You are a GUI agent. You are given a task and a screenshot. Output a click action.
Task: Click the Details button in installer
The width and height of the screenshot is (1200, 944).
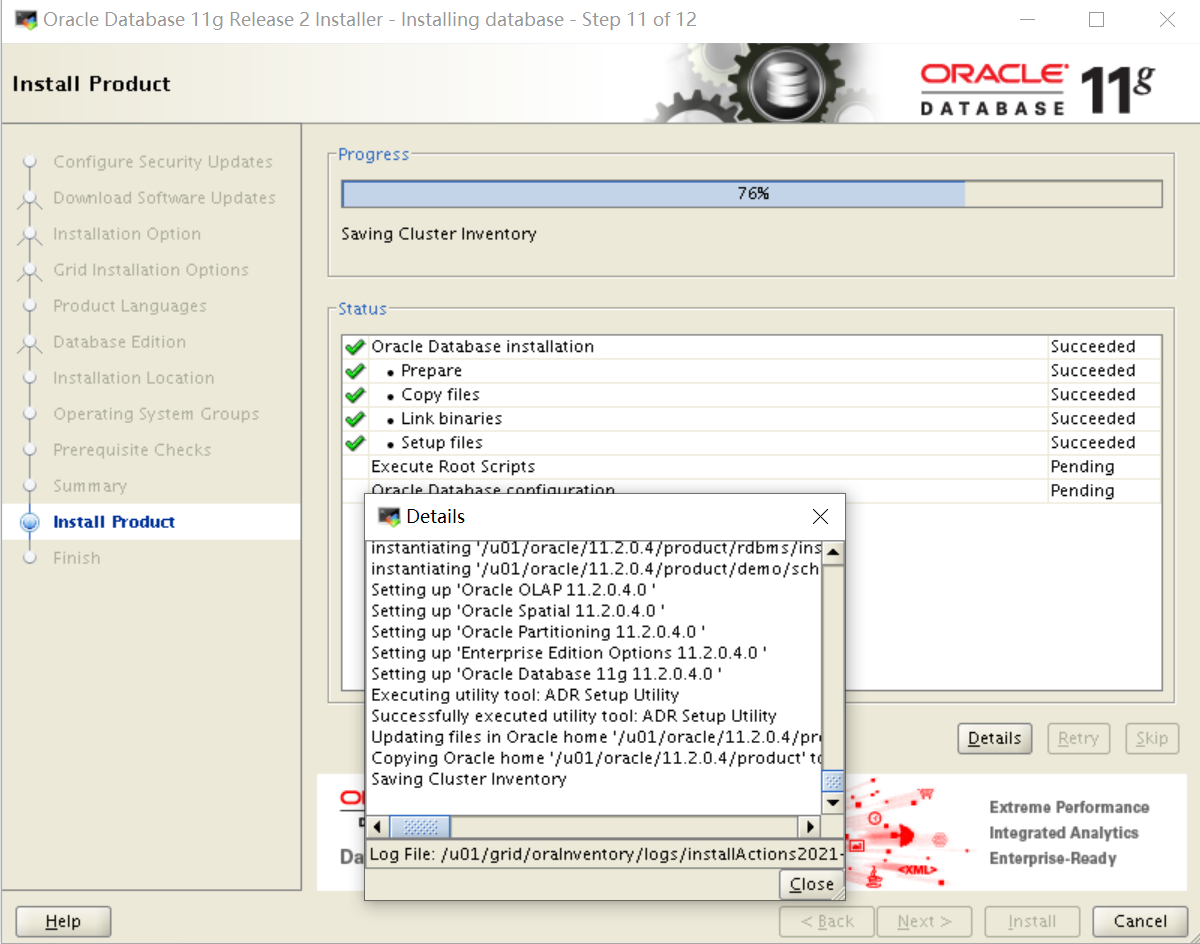click(x=995, y=739)
